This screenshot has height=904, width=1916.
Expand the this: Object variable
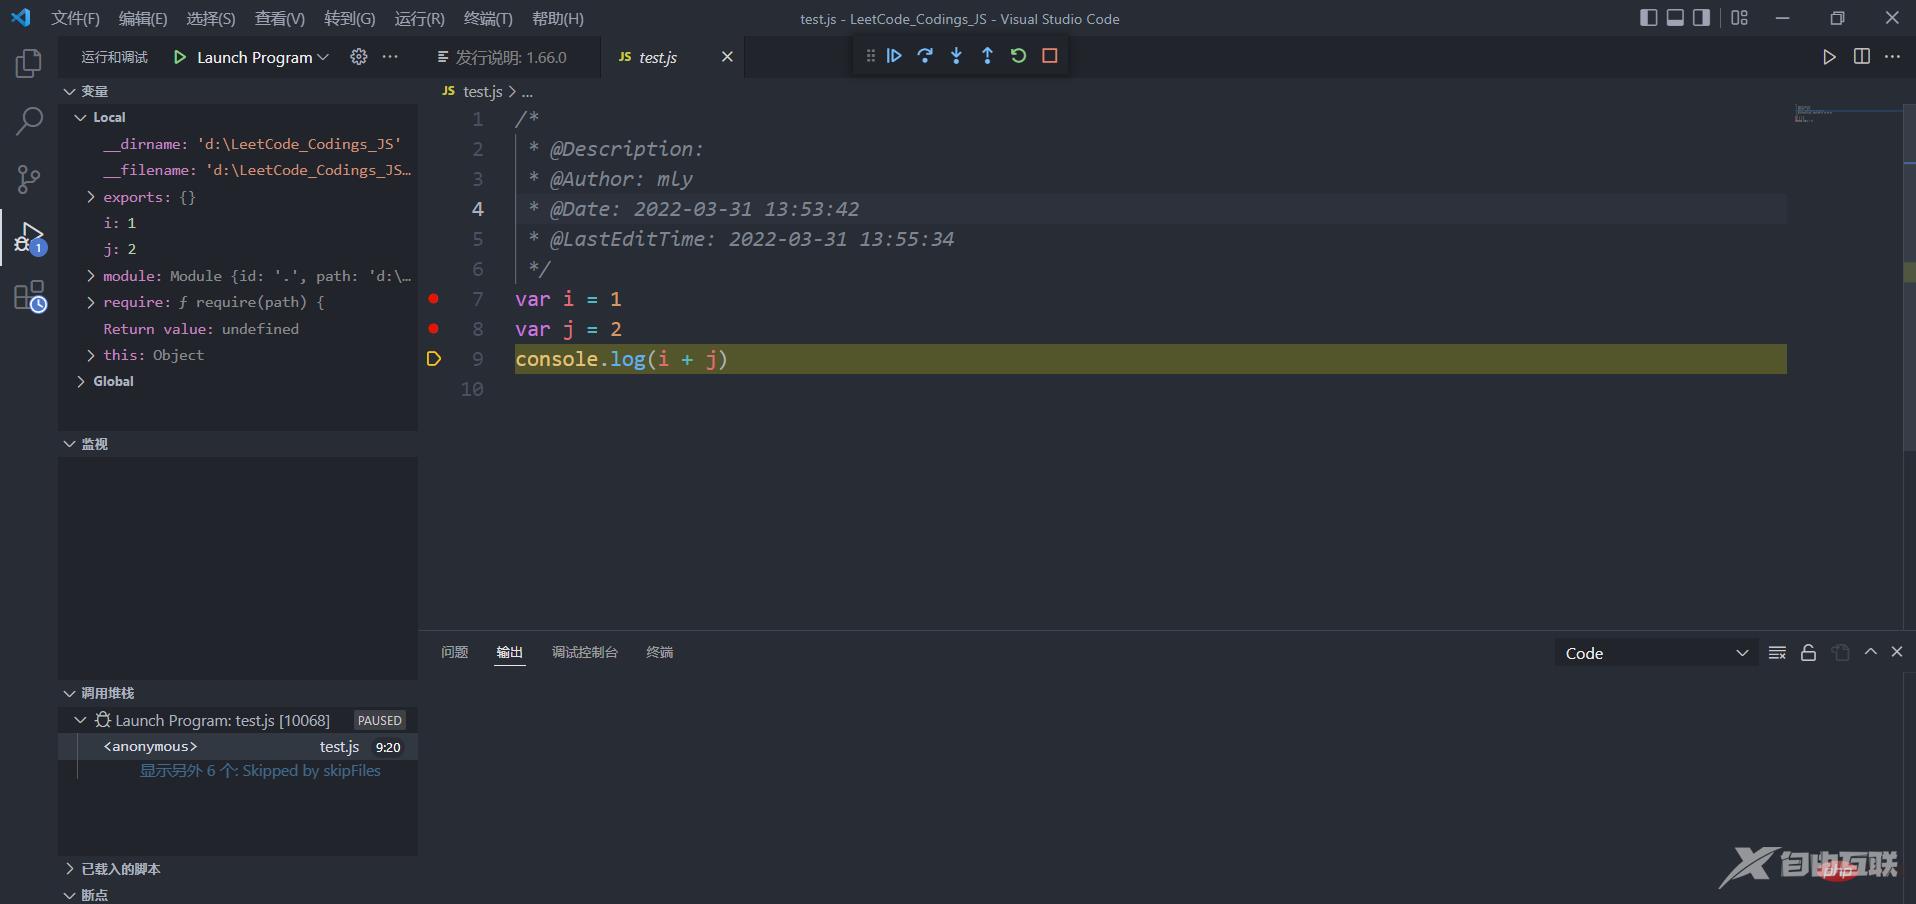tap(91, 354)
